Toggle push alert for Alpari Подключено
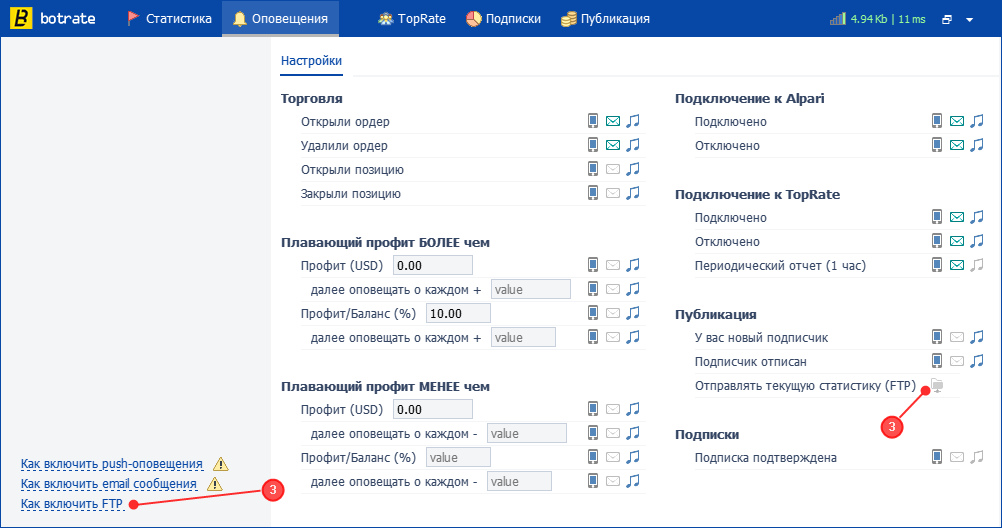The width and height of the screenshot is (1002, 528). [937, 121]
